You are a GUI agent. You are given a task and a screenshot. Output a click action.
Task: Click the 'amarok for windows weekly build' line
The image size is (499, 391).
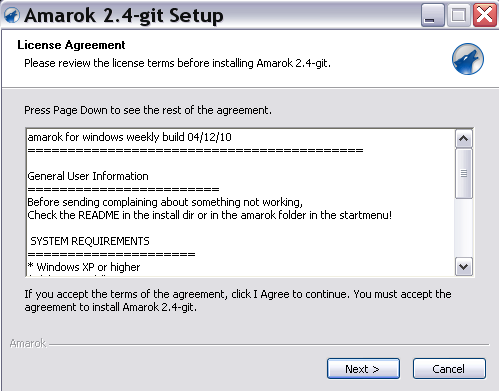(129, 137)
